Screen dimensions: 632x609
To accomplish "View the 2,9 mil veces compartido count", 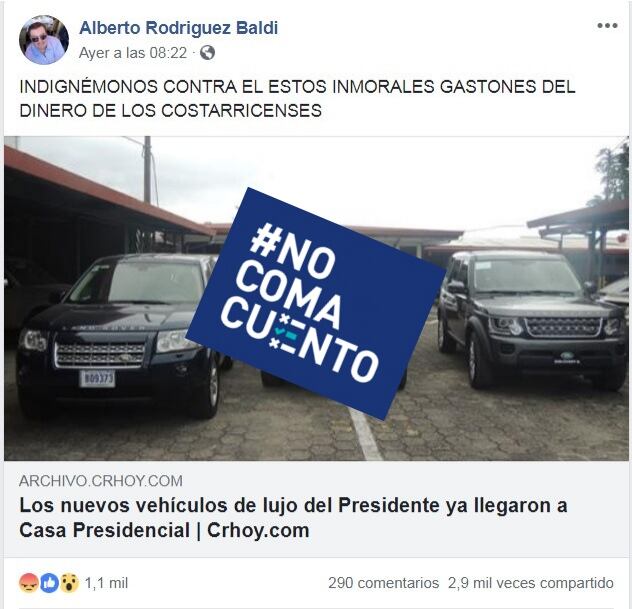I will tap(531, 583).
